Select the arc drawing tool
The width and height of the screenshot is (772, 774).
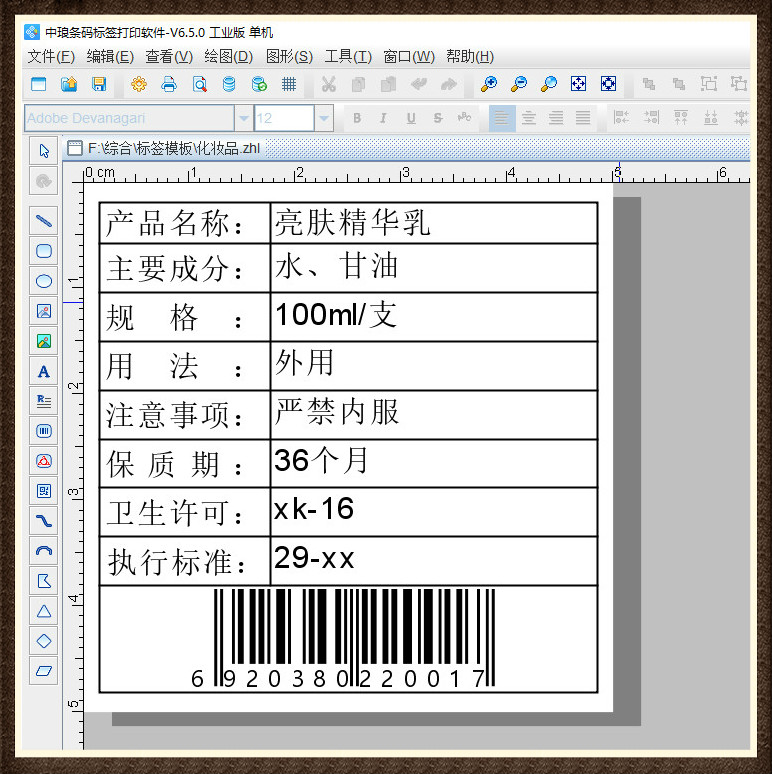[x=44, y=551]
